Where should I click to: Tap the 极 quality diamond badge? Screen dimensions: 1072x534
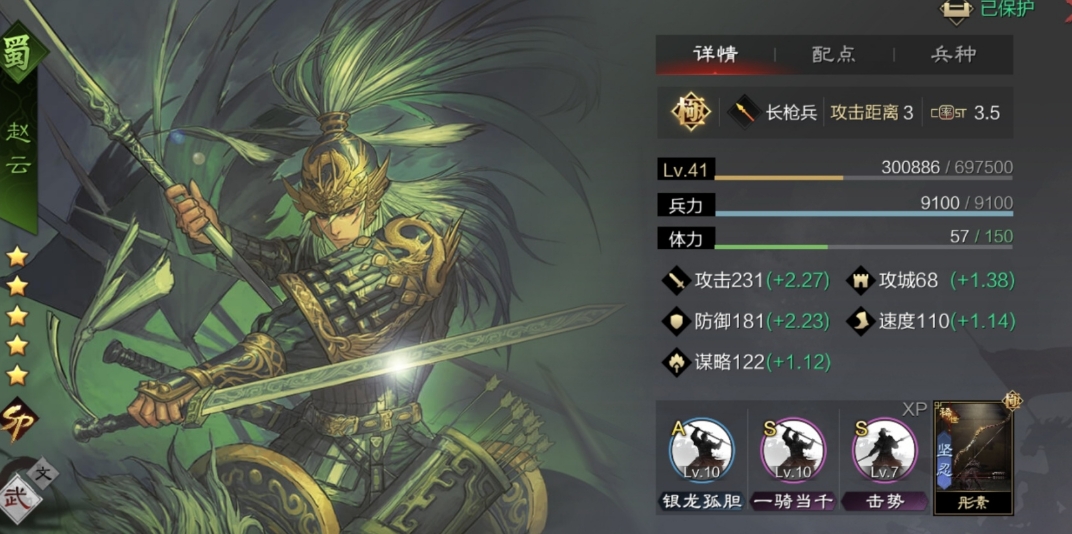690,113
